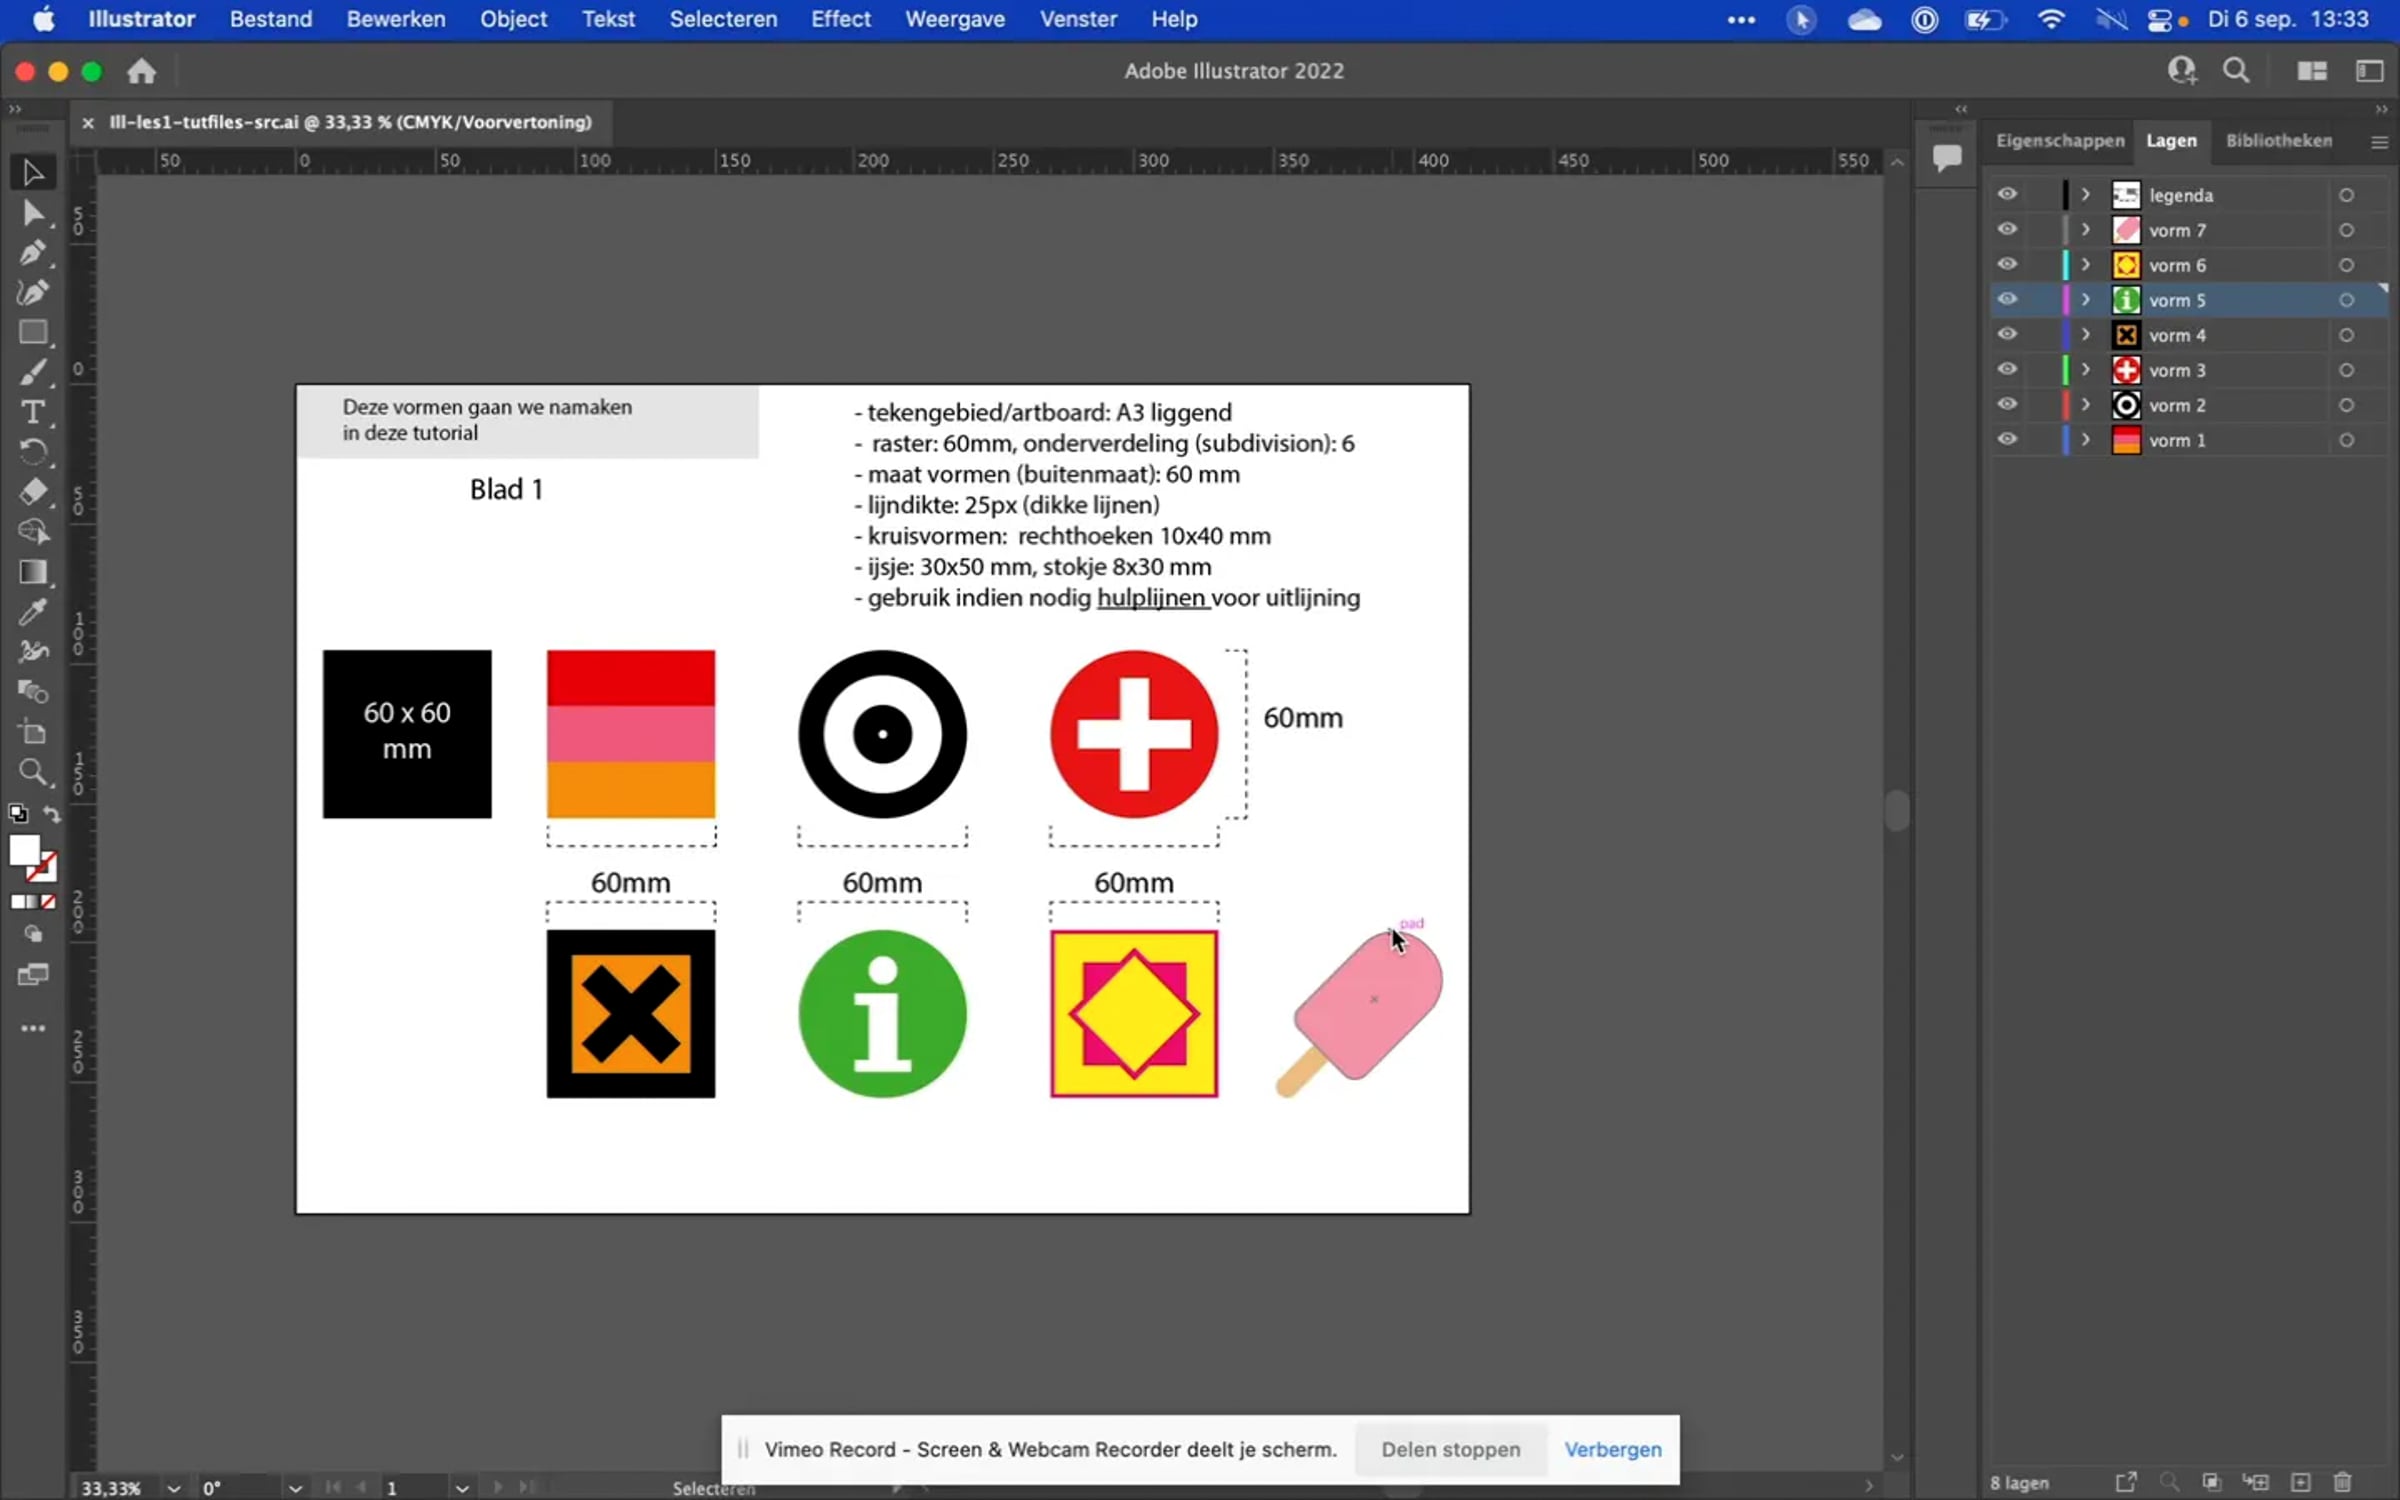Select the Type tool
This screenshot has height=1500, width=2400.
(x=32, y=412)
